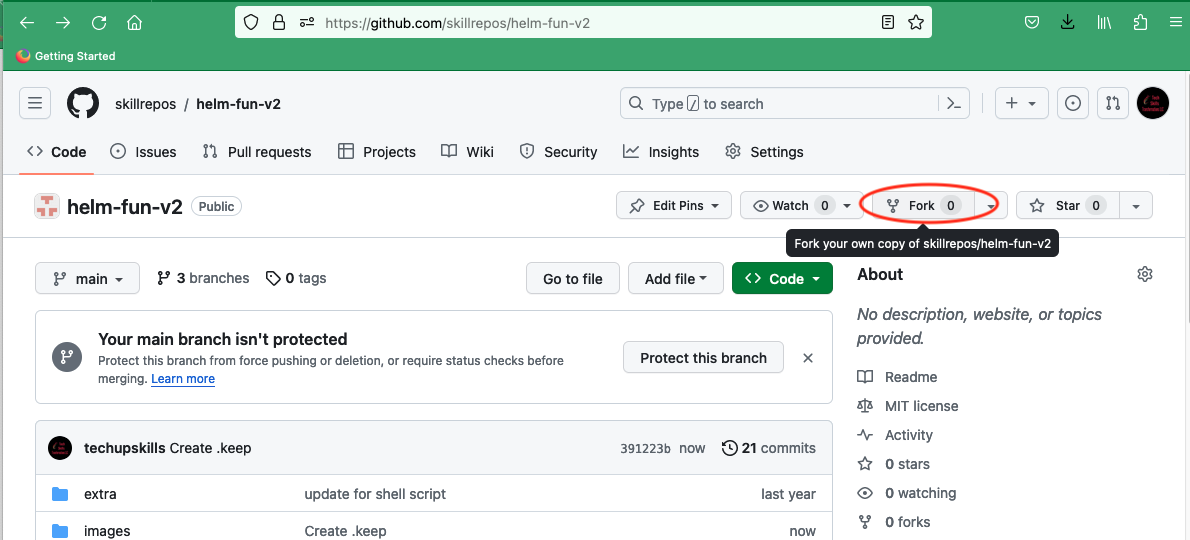Dismiss the branch protection notice

808,358
